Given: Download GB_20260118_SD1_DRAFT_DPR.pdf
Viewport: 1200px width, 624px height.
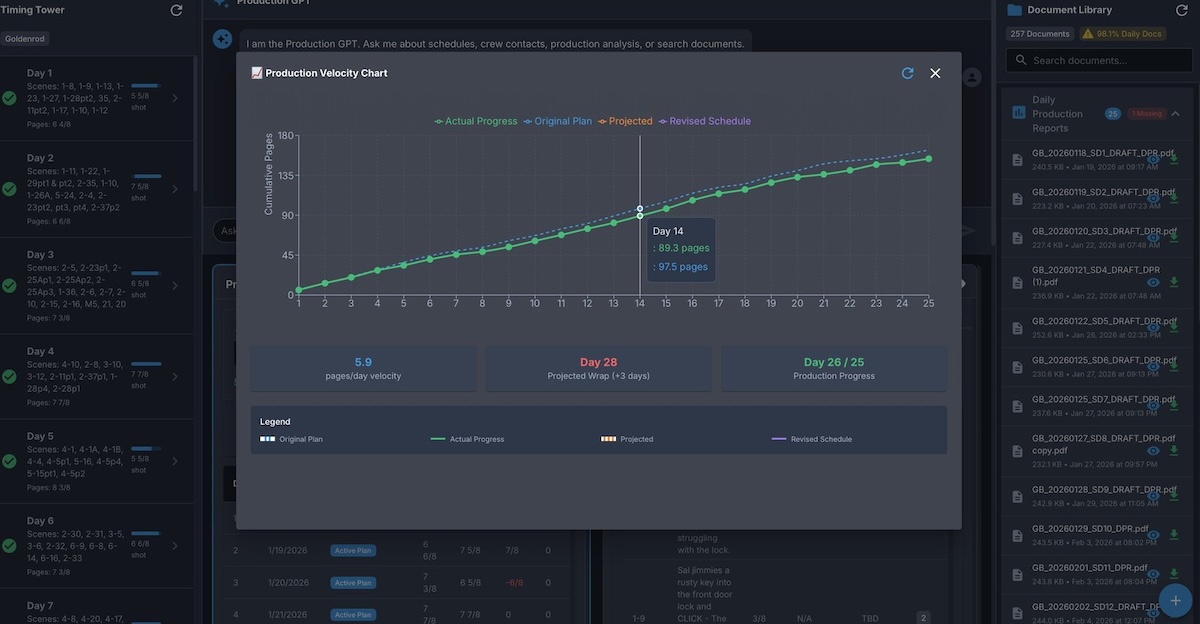Looking at the screenshot, I should pos(1174,159).
